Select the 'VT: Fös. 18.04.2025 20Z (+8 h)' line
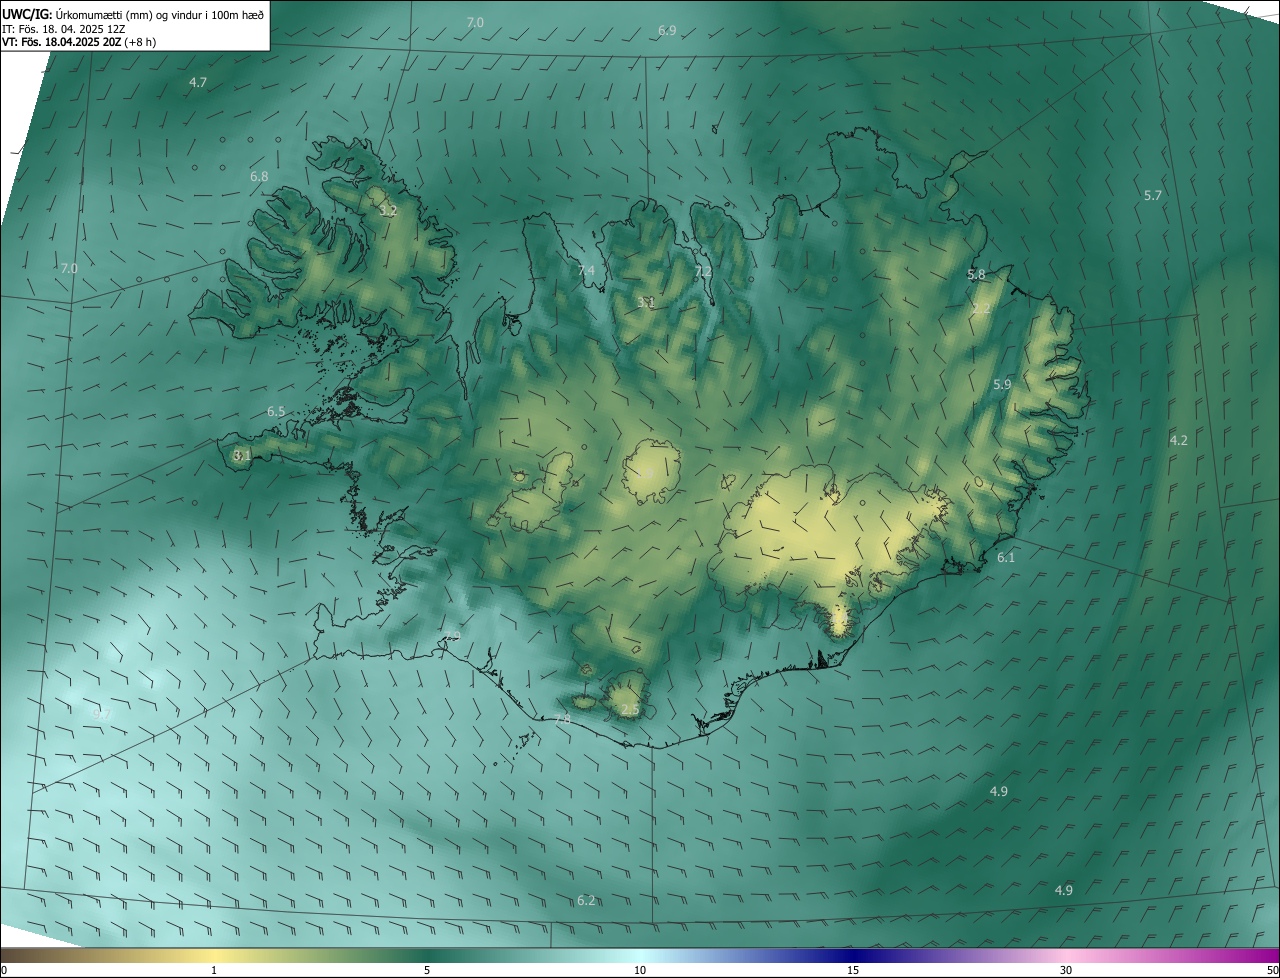Viewport: 1280px width, 978px height. [79, 42]
